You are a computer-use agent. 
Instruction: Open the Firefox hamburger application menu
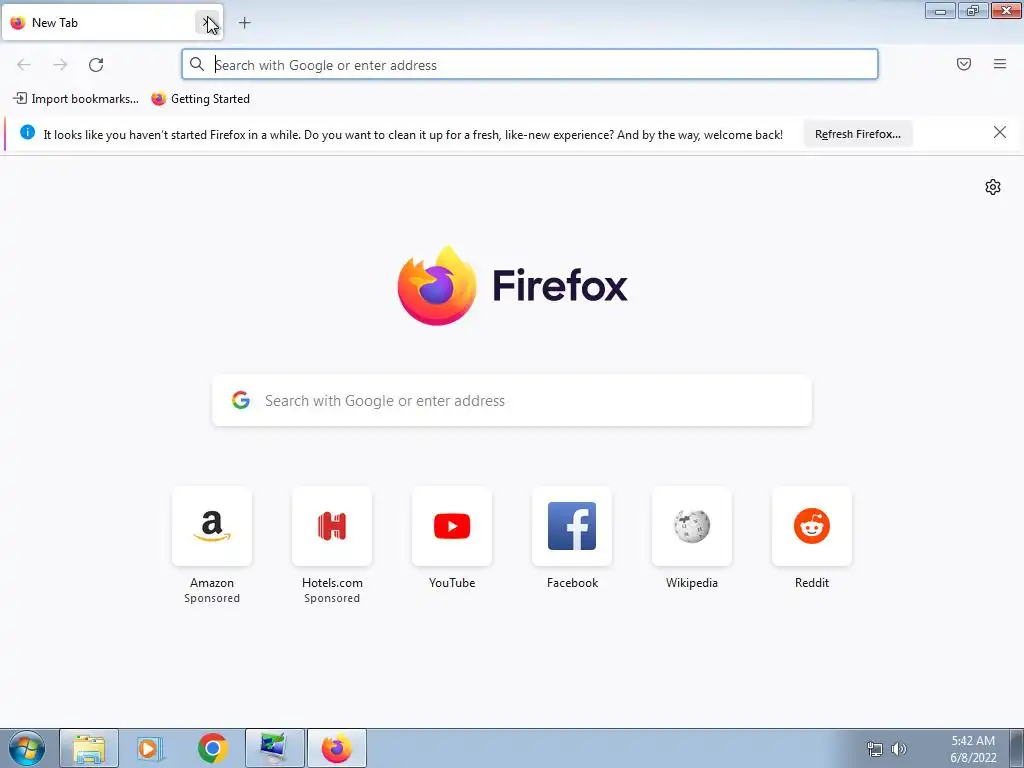pos(1000,64)
